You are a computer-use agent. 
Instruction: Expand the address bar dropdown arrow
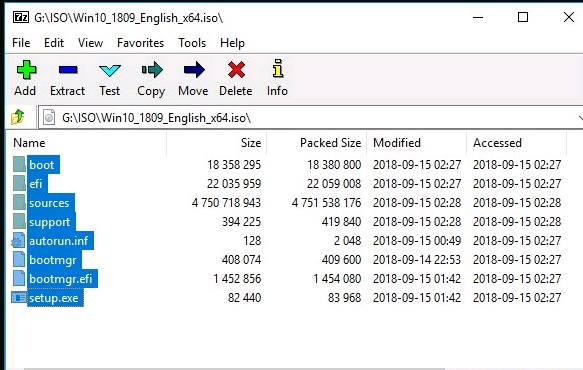coord(580,118)
